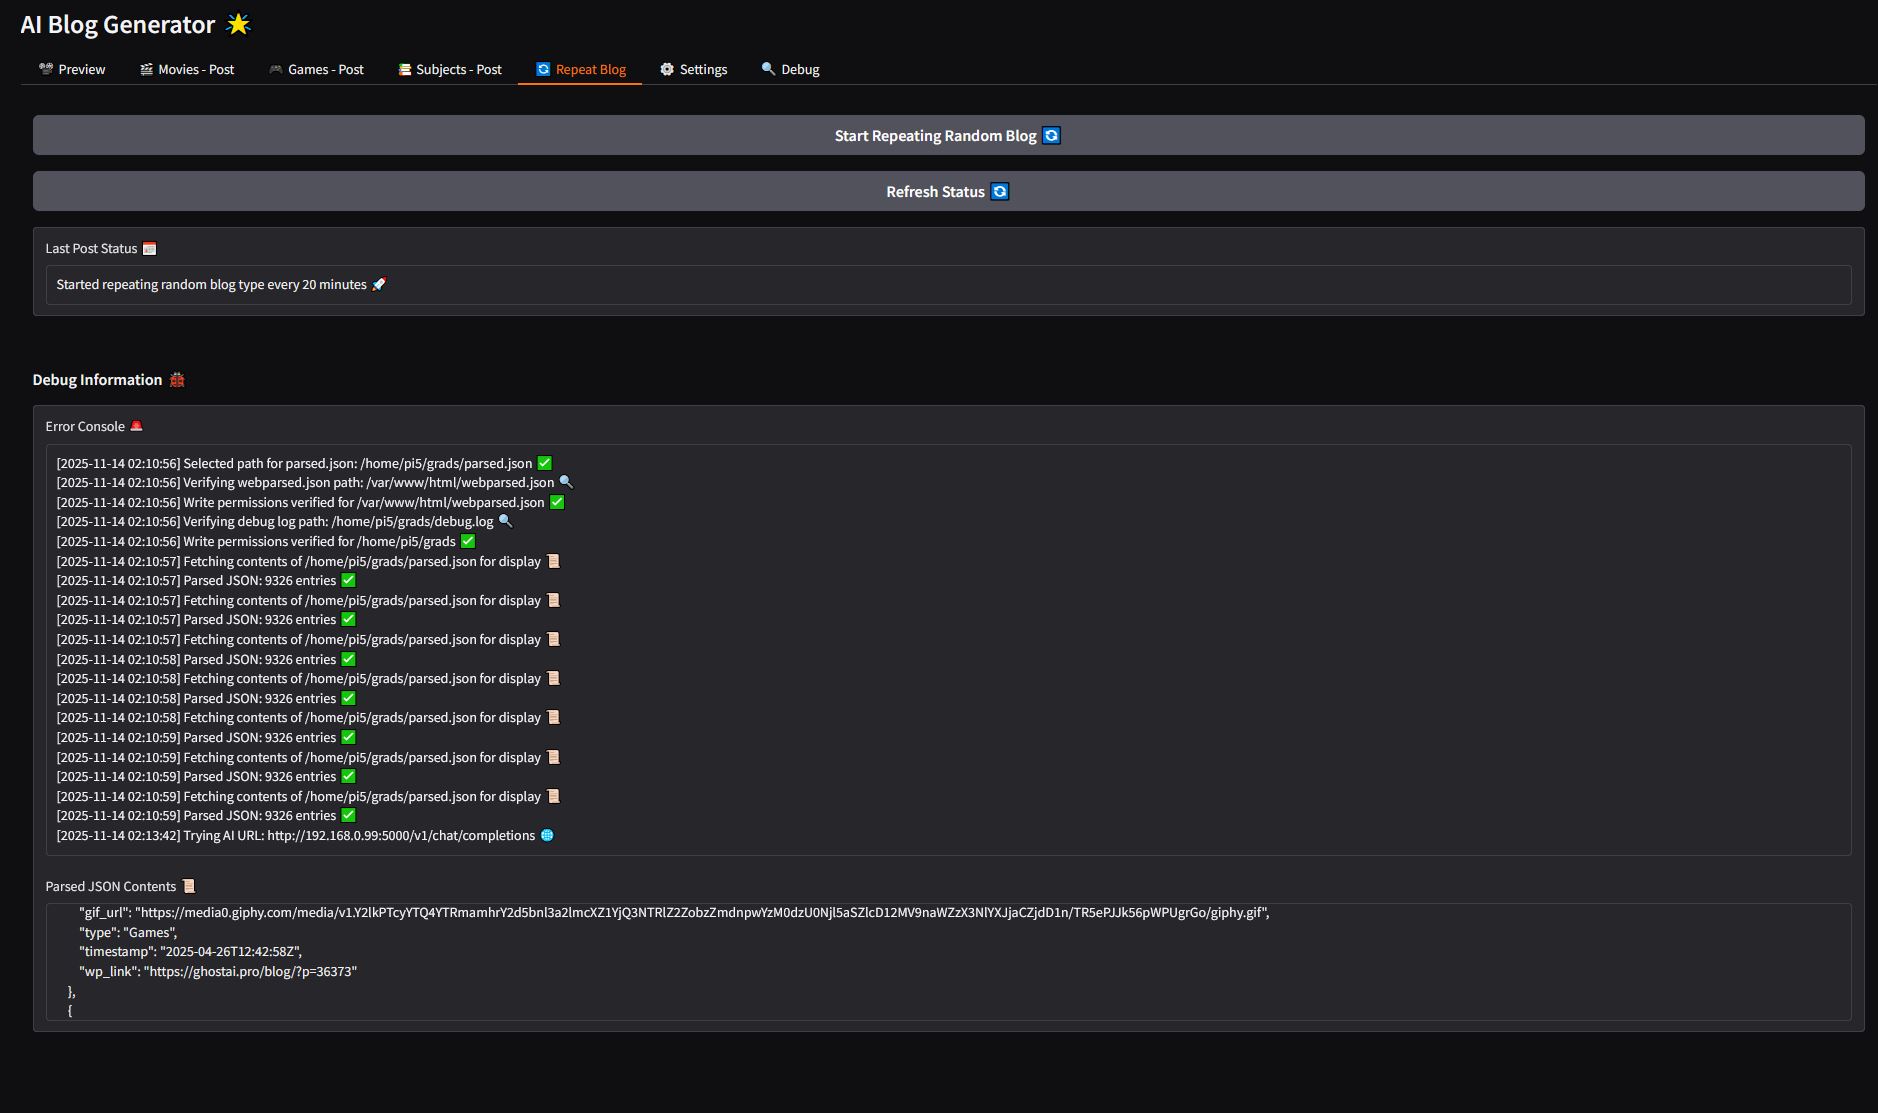Click the wp_link URL in Parsed JSON Contents
The image size is (1878, 1113).
pyautogui.click(x=252, y=972)
